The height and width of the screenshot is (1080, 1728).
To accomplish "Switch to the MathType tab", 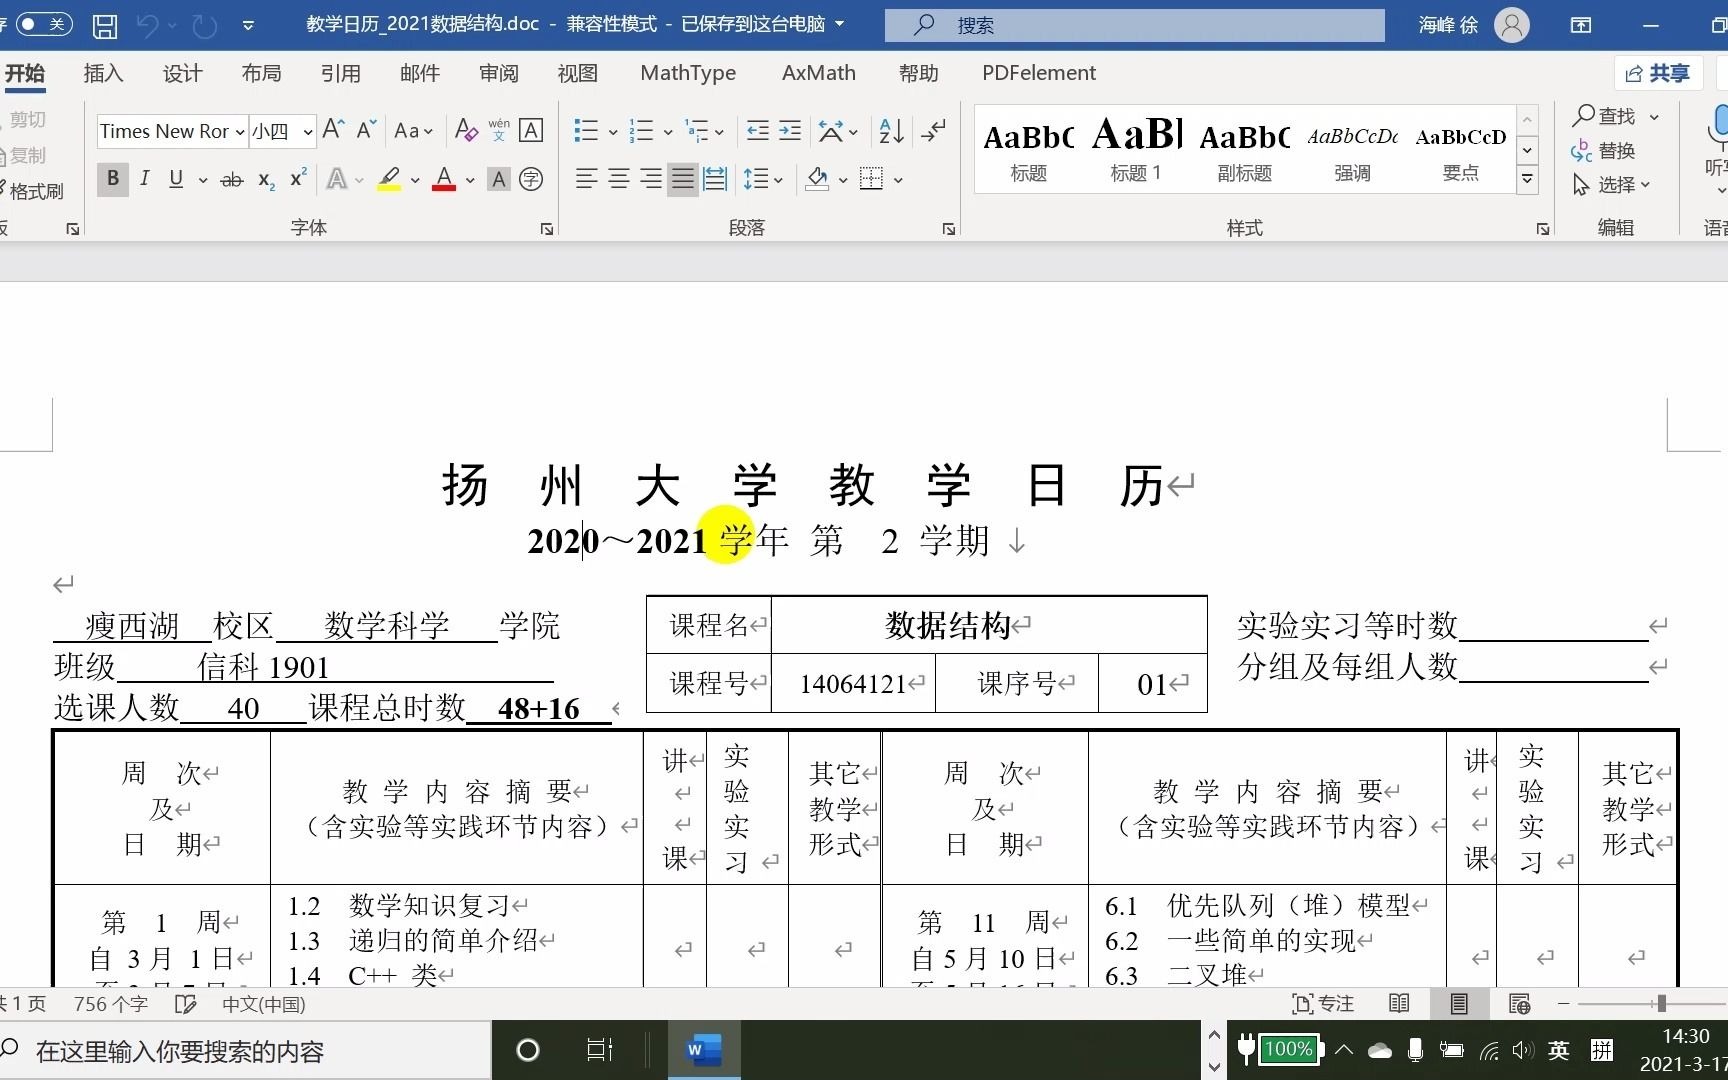I will 688,73.
